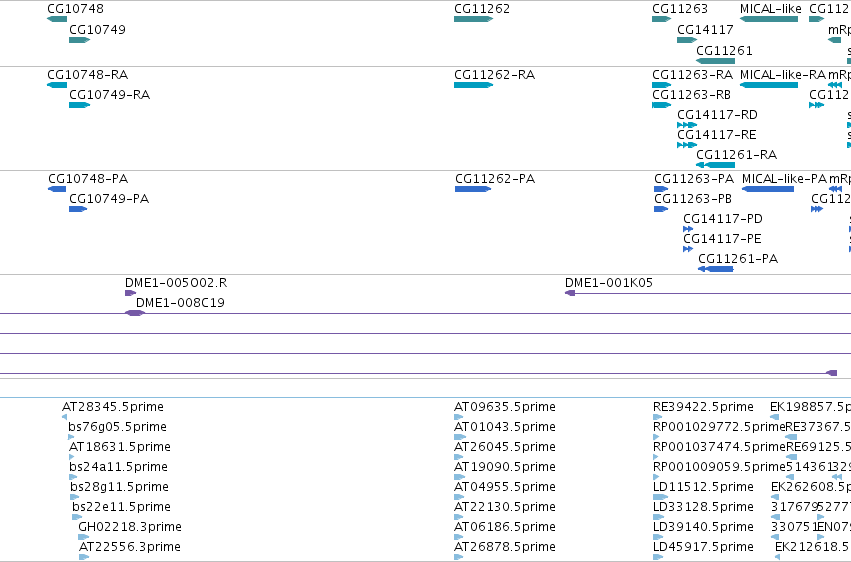Click EST AT22130.5prime
The width and height of the screenshot is (851, 562).
[x=459, y=517]
